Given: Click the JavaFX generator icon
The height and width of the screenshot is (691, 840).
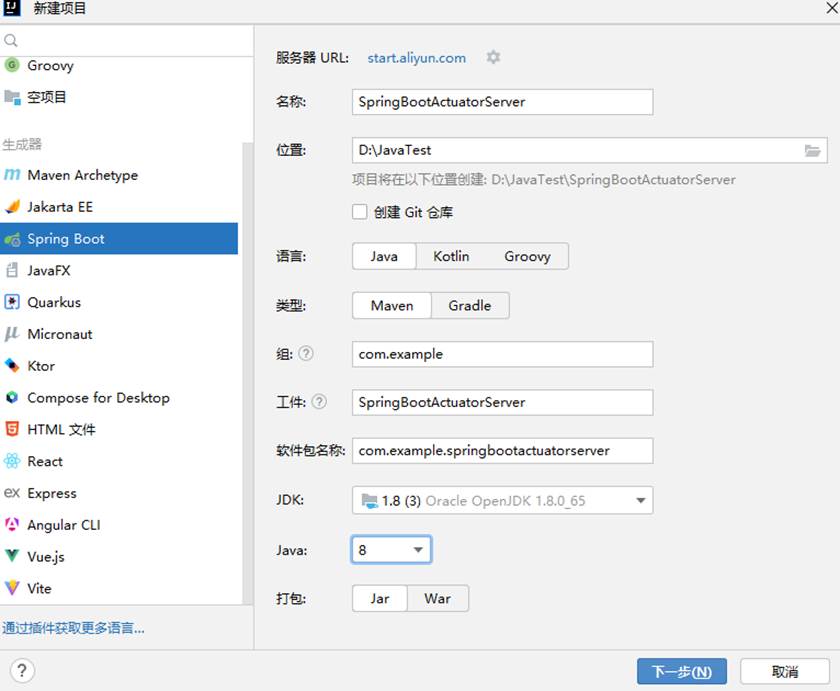Looking at the screenshot, I should tap(12, 271).
